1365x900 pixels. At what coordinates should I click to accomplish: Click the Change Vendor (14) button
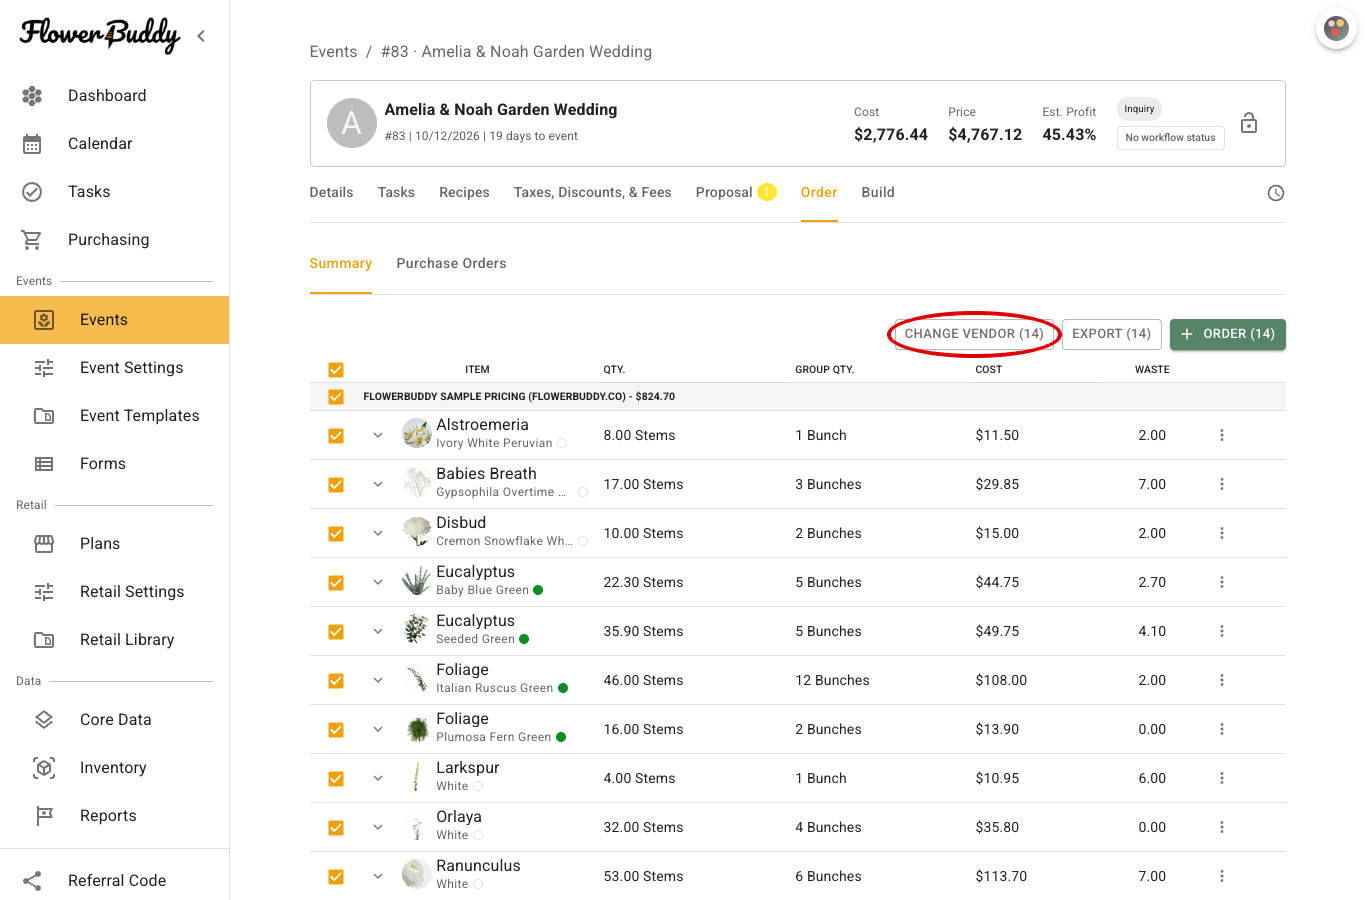point(974,334)
